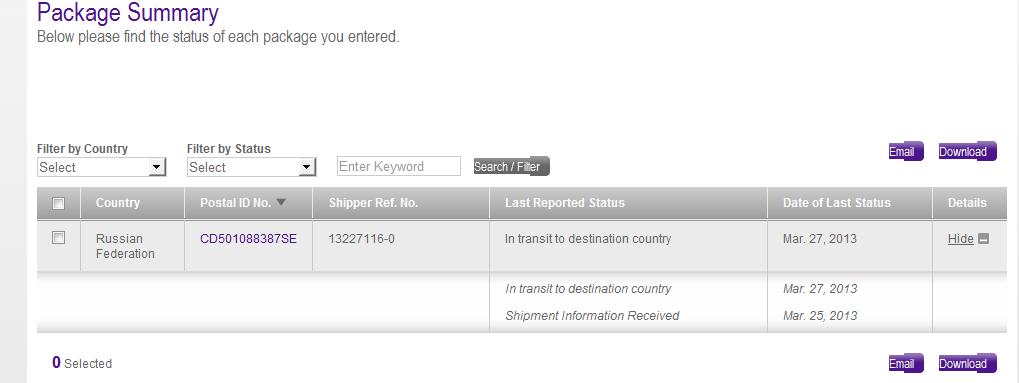Viewport: 1019px width, 383px height.
Task: Open tracking number CD501088387SE link
Action: tap(248, 239)
